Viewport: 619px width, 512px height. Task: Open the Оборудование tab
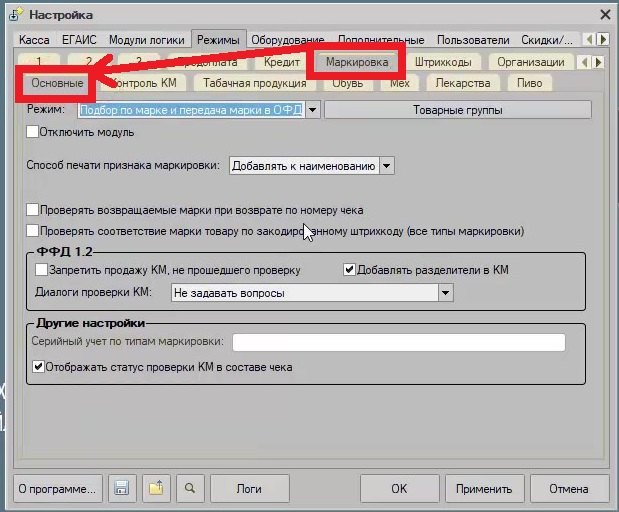tap(287, 40)
